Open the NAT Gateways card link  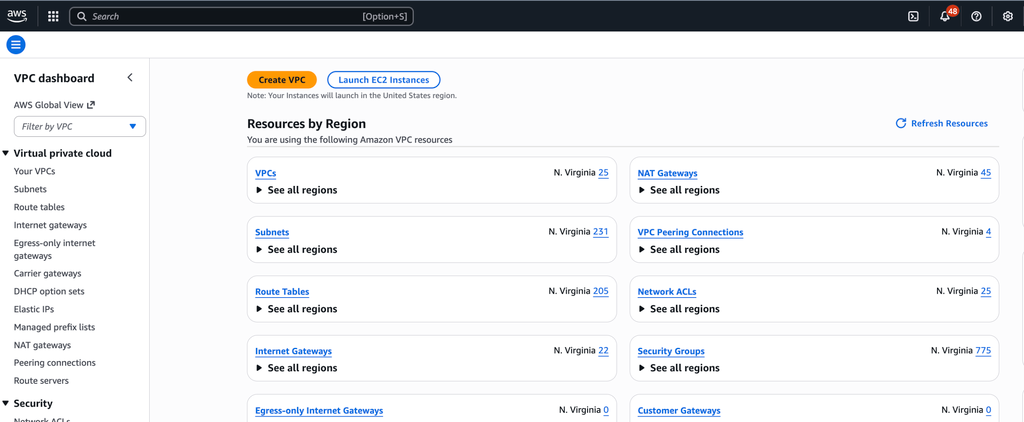pos(667,173)
